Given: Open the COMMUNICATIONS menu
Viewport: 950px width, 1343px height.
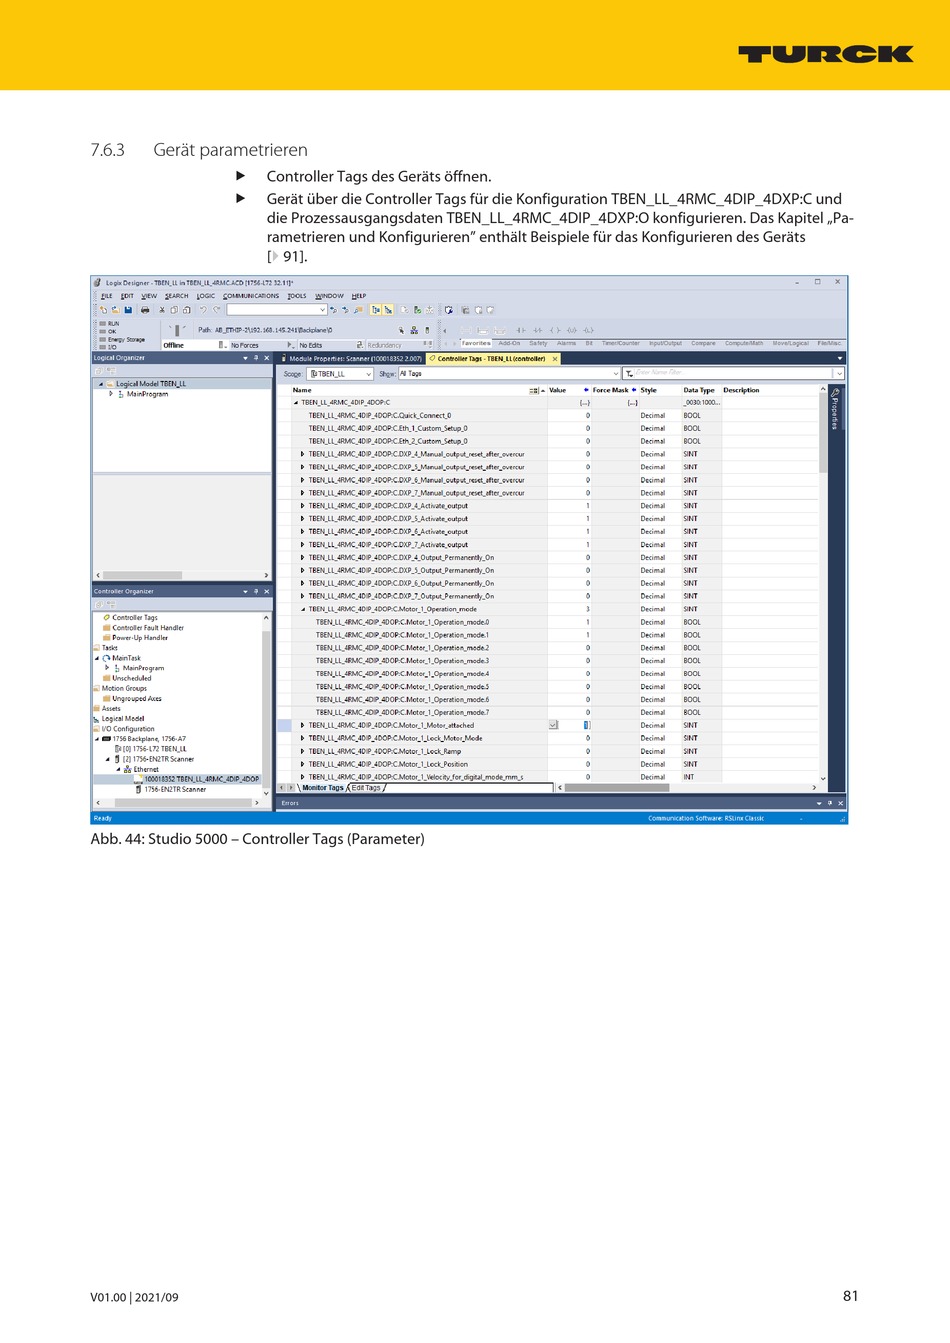Looking at the screenshot, I should click(251, 296).
